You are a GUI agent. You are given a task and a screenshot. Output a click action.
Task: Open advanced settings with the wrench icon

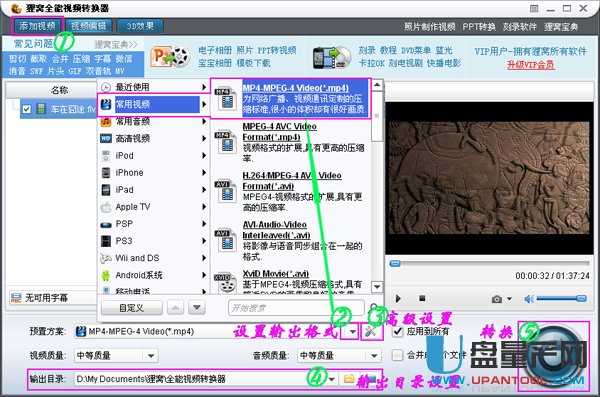coord(371,332)
